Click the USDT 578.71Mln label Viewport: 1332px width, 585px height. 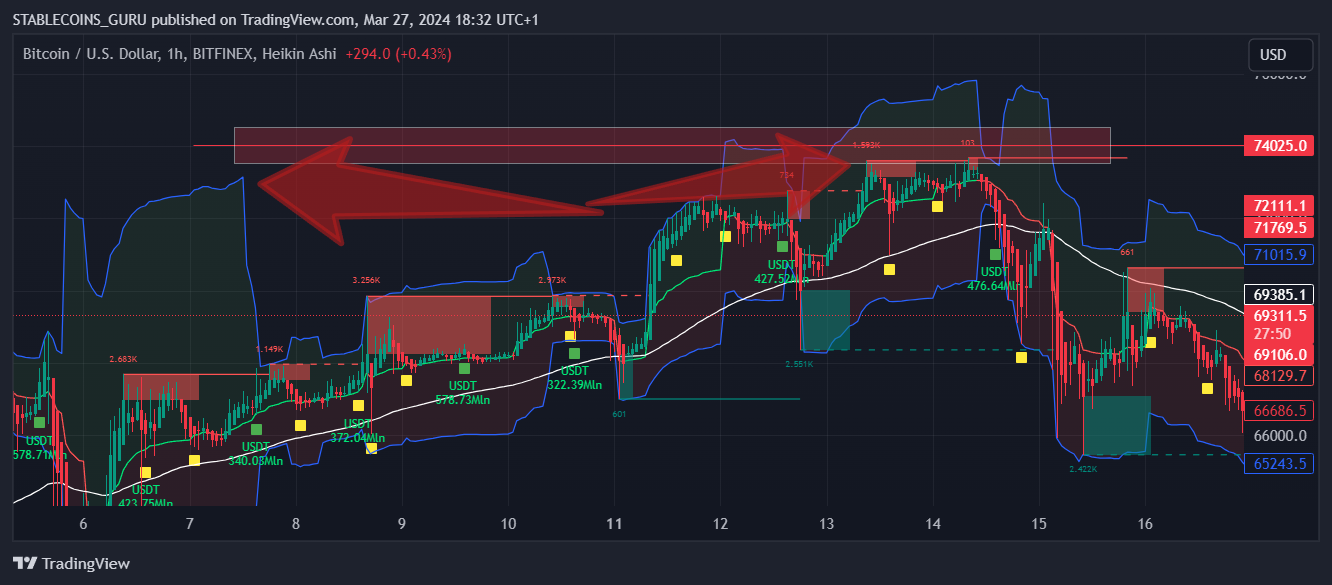tap(39, 447)
